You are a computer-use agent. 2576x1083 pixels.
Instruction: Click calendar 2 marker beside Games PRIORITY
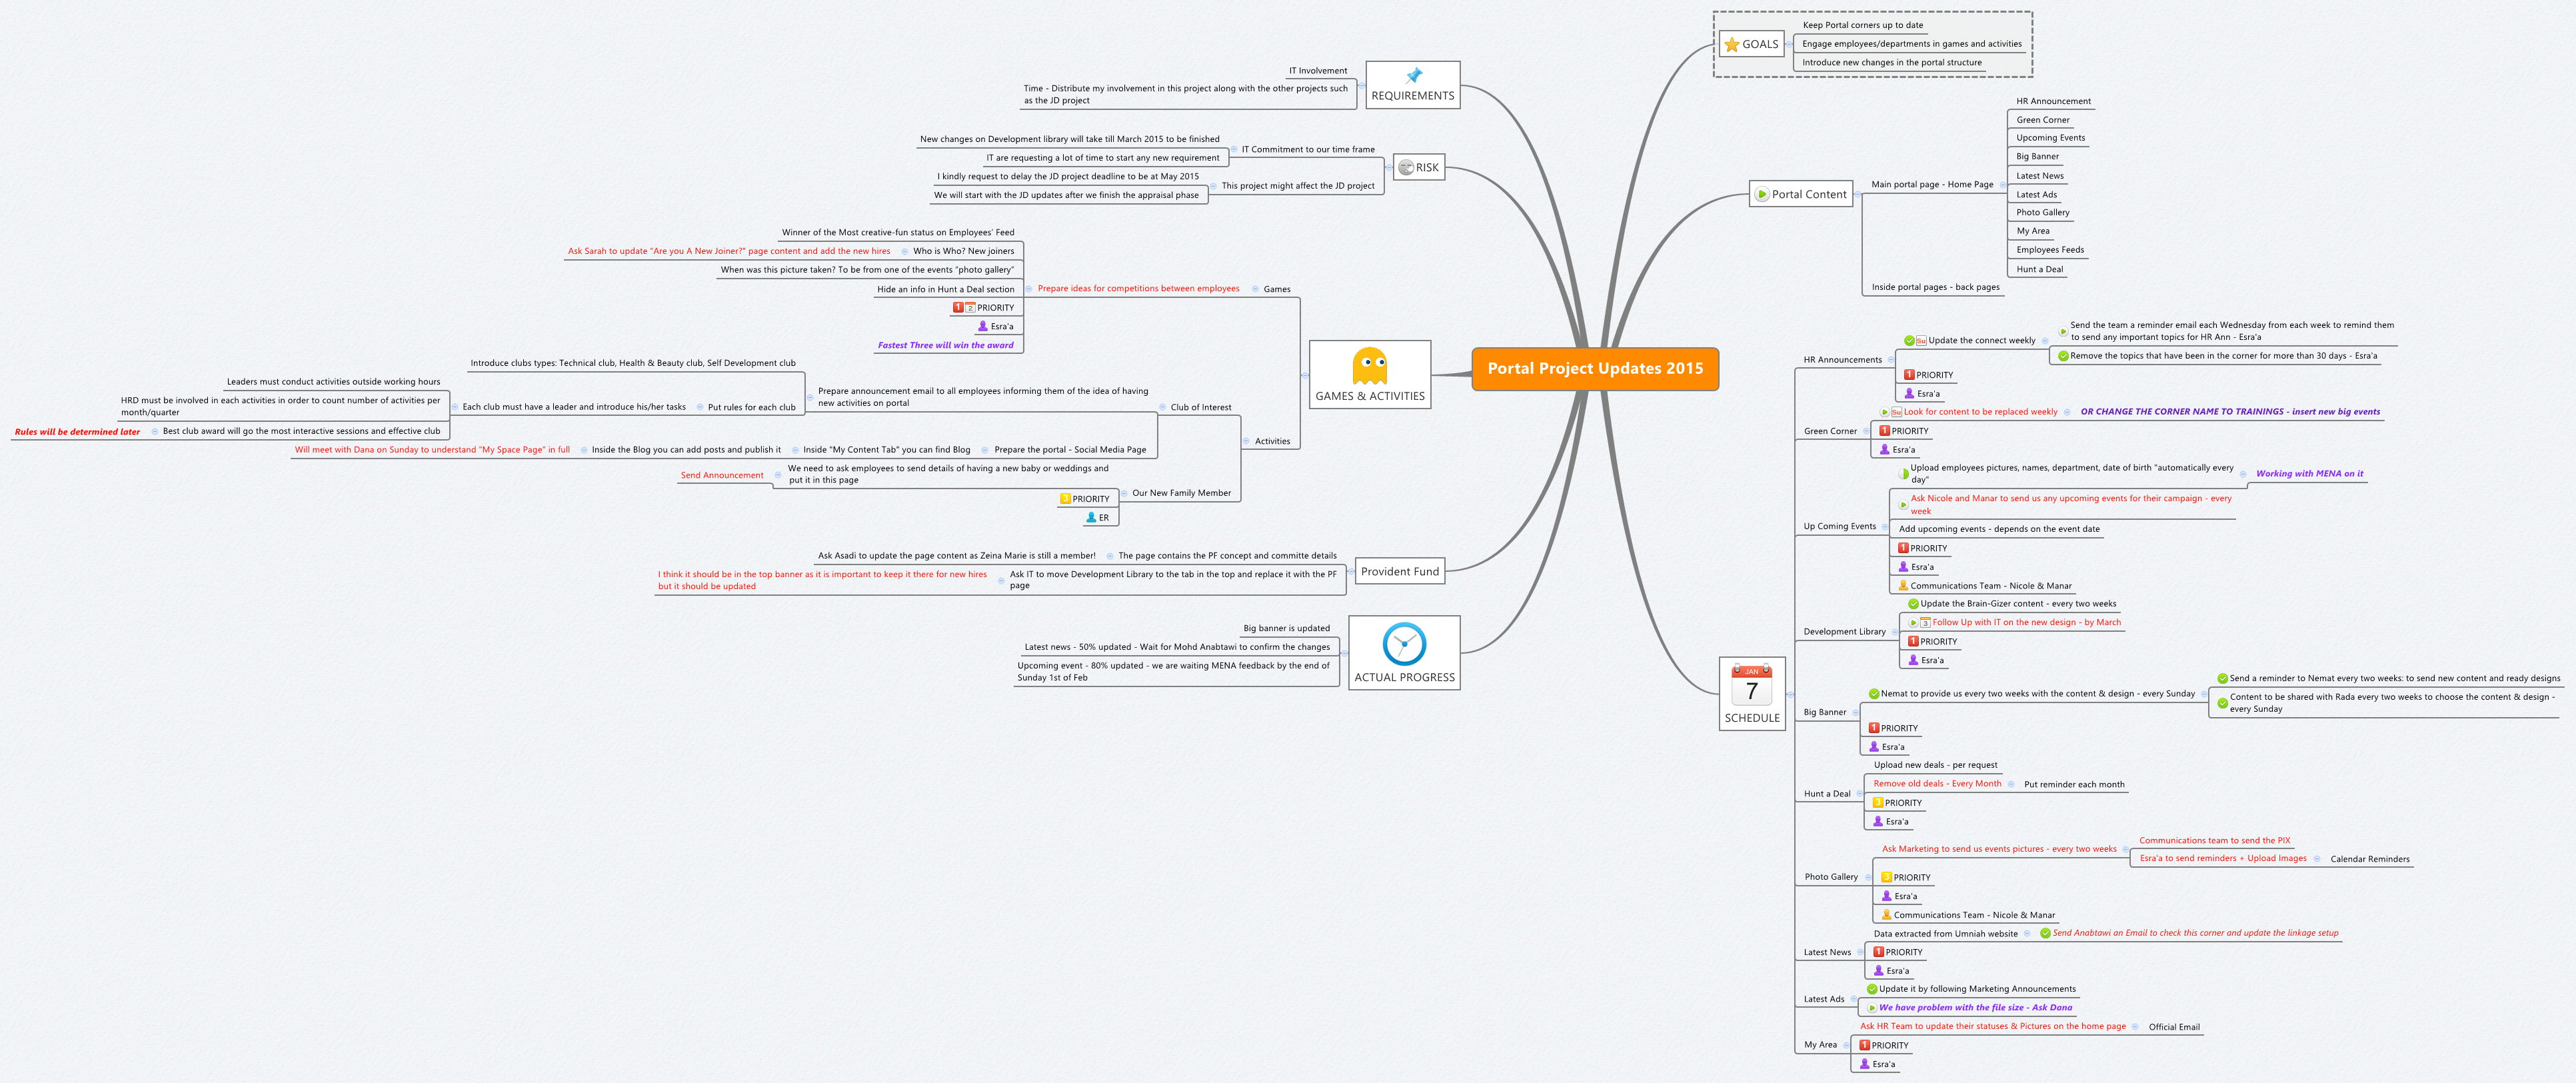coord(970,308)
